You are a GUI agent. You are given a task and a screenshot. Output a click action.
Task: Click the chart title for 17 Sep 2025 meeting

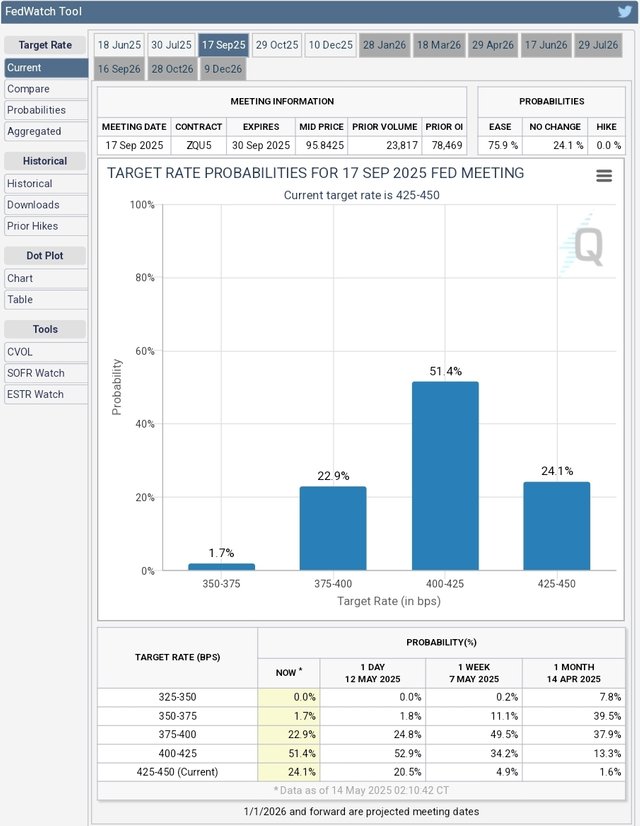[x=316, y=173]
